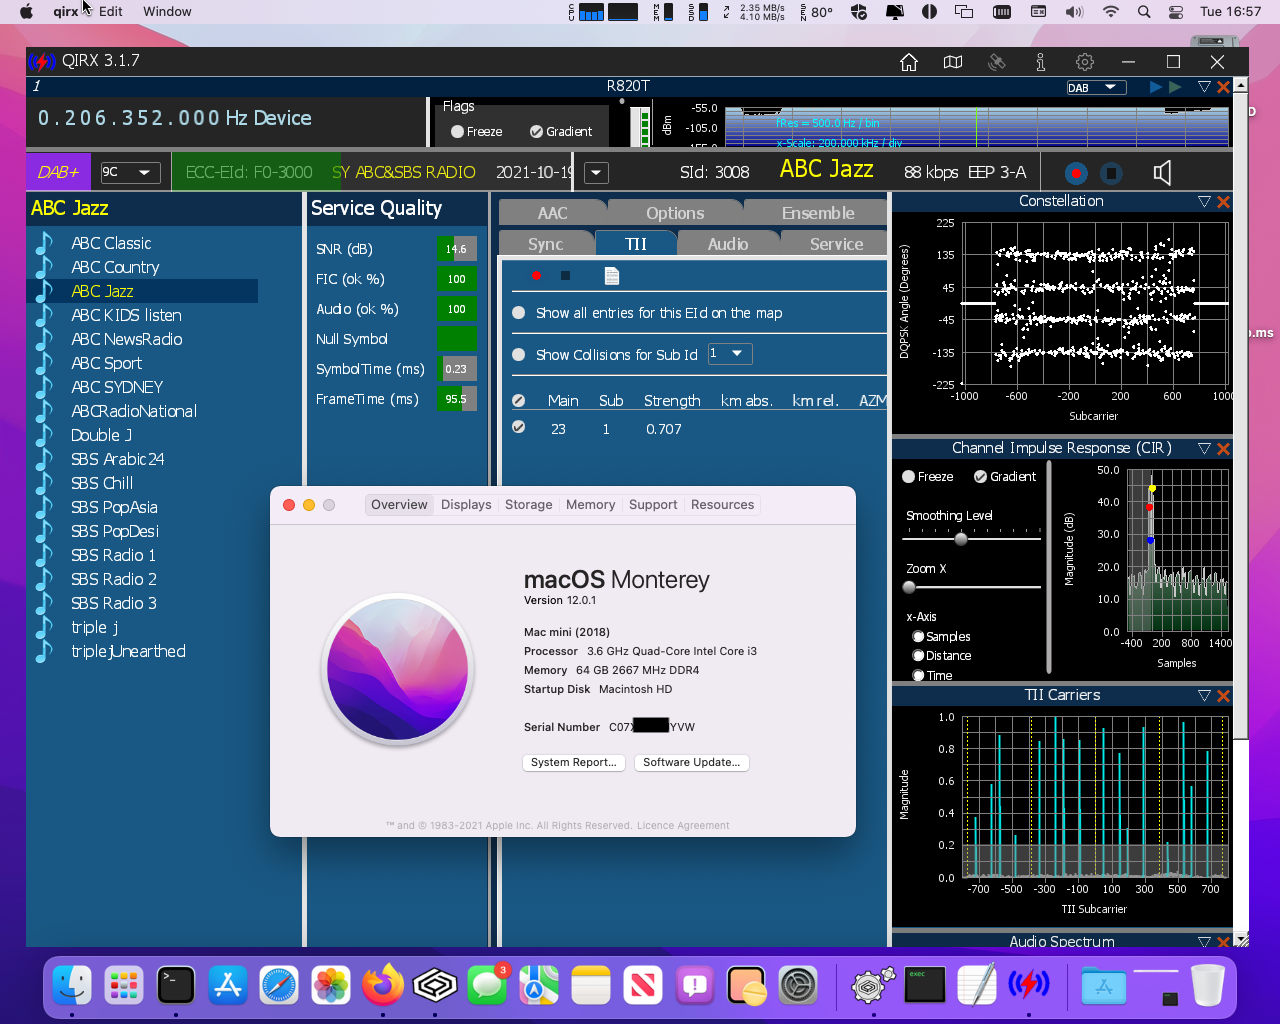Open the QIRX home icon

(x=909, y=62)
